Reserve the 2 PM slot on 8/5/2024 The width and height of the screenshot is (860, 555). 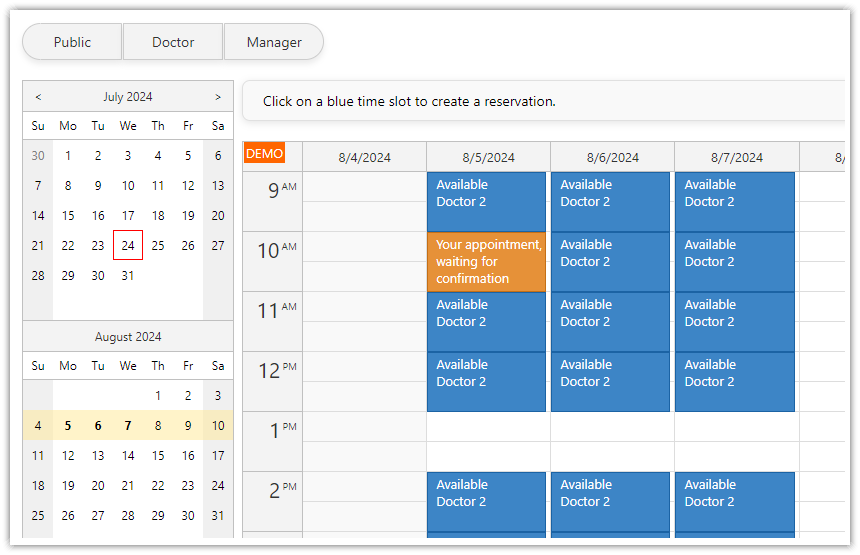(486, 502)
